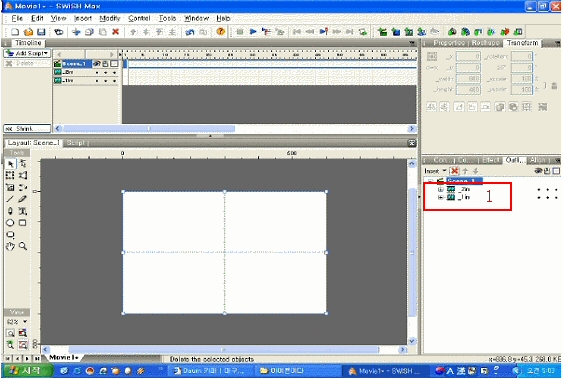Toggle Scene_1 lock icon in timeline

point(105,64)
